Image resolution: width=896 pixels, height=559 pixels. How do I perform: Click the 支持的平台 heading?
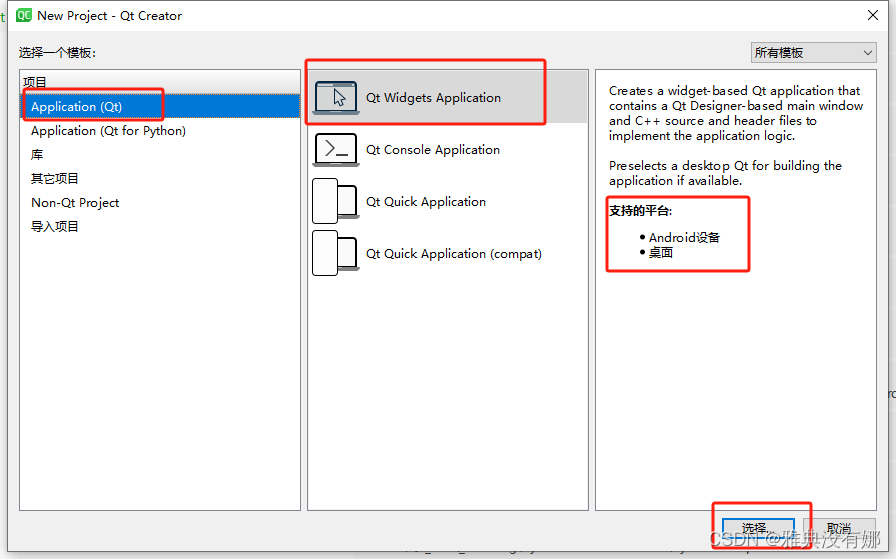pos(641,211)
